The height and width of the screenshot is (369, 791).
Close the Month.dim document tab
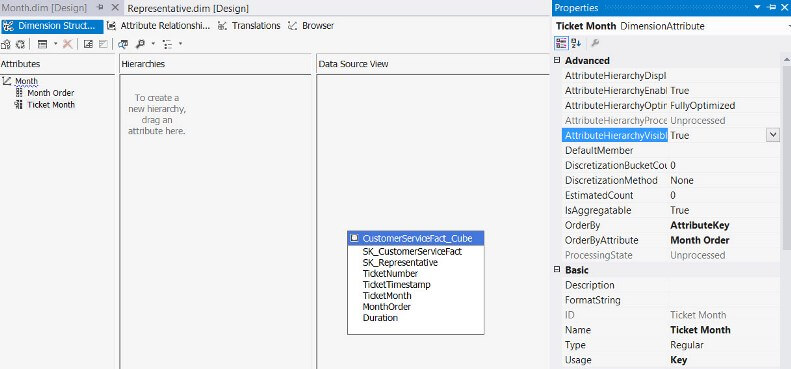[115, 8]
